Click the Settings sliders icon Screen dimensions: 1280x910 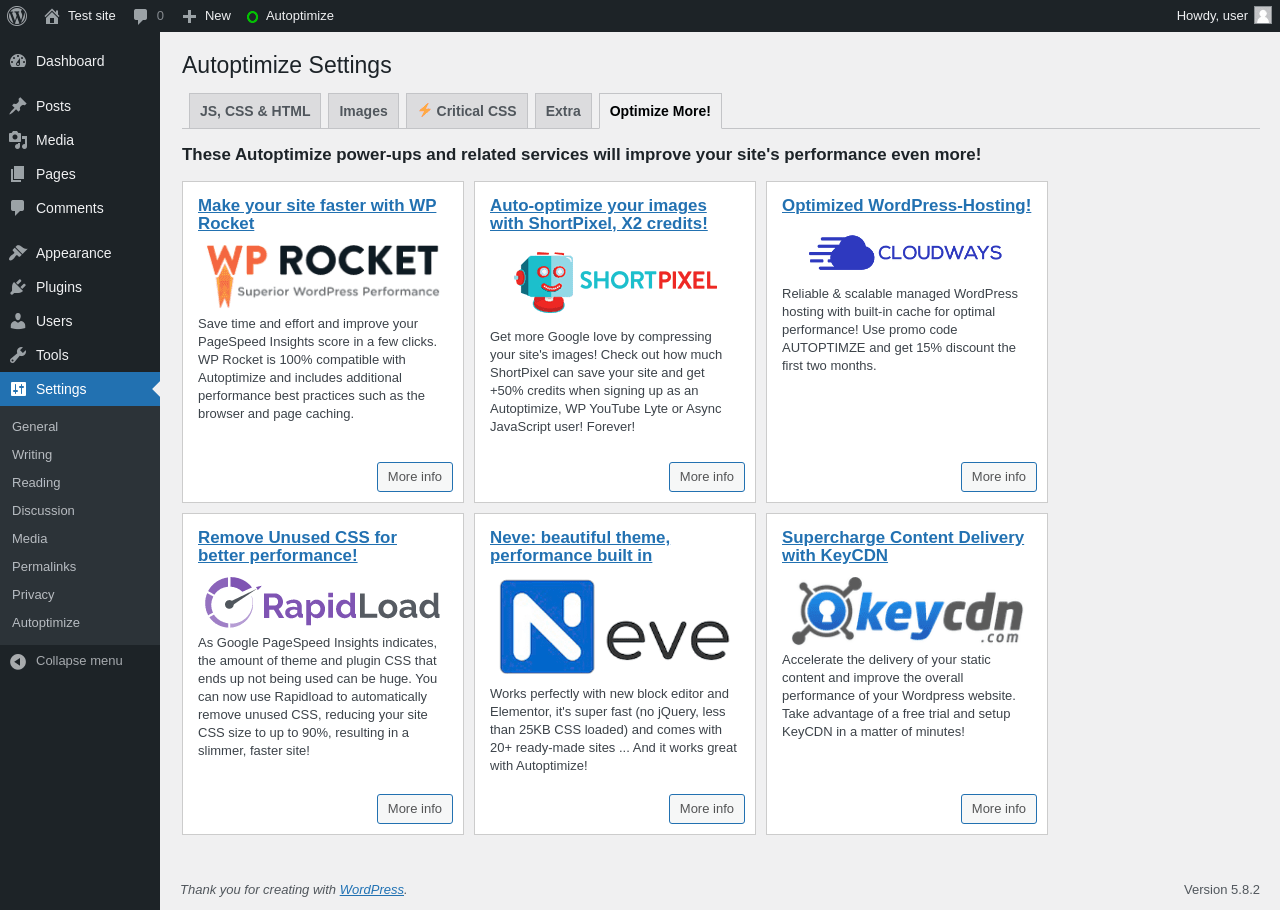click(x=18, y=389)
